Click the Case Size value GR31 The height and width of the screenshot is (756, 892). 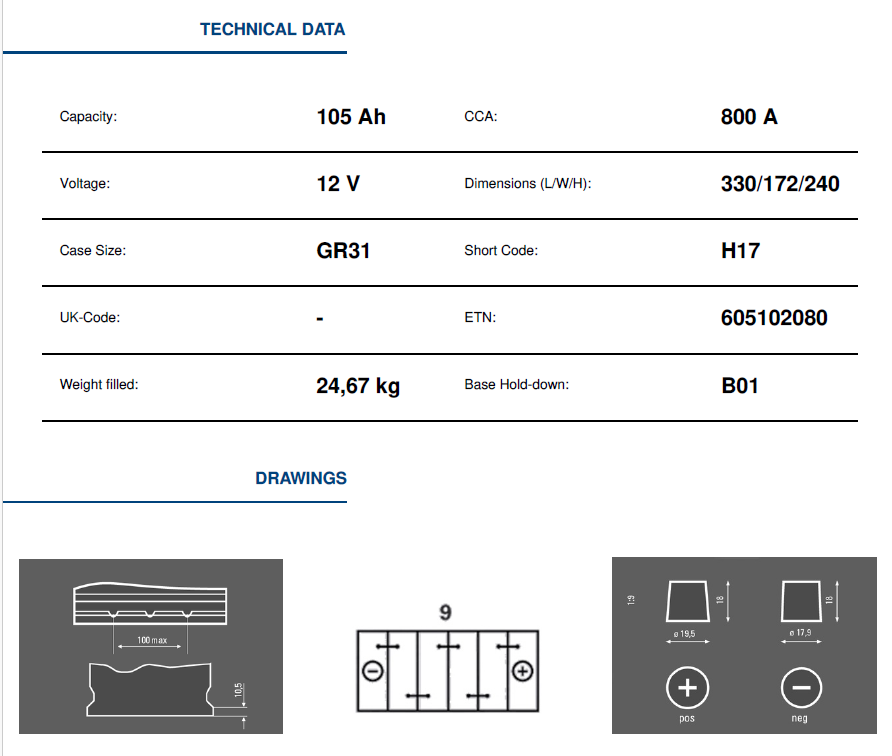tap(343, 250)
